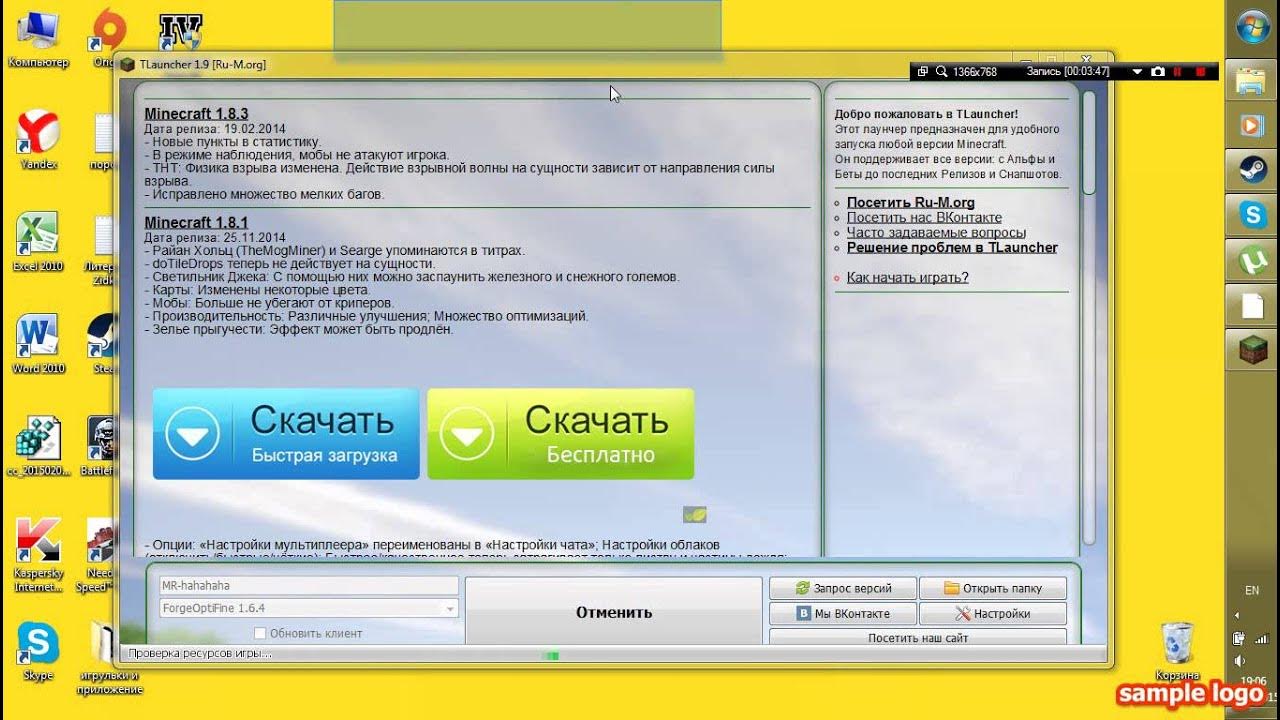1280x720 pixels.
Task: Click the Windows Start orb
Action: (1253, 27)
